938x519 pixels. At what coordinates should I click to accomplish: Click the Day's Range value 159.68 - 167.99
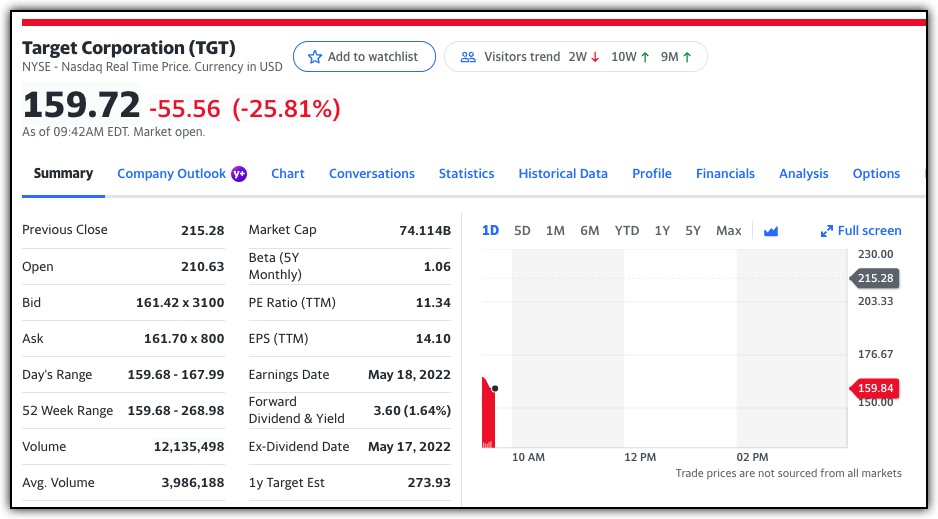pos(176,374)
